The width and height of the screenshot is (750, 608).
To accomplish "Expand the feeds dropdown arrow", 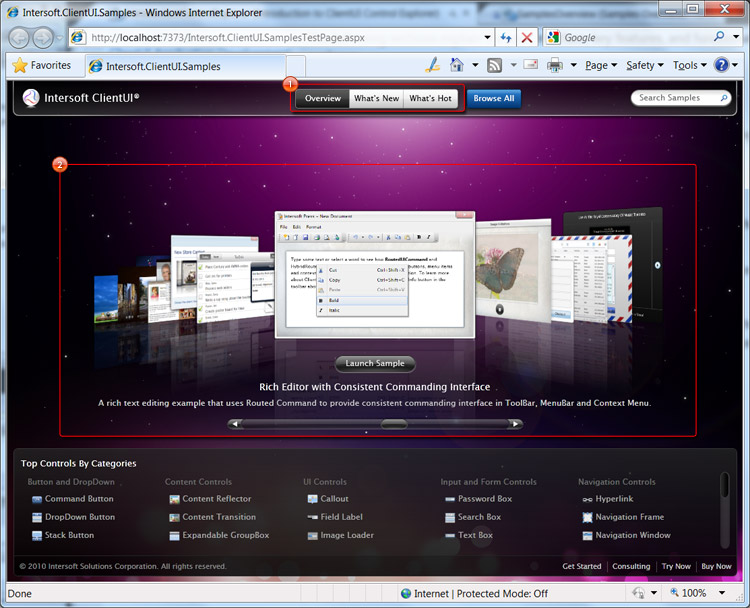I will point(513,65).
